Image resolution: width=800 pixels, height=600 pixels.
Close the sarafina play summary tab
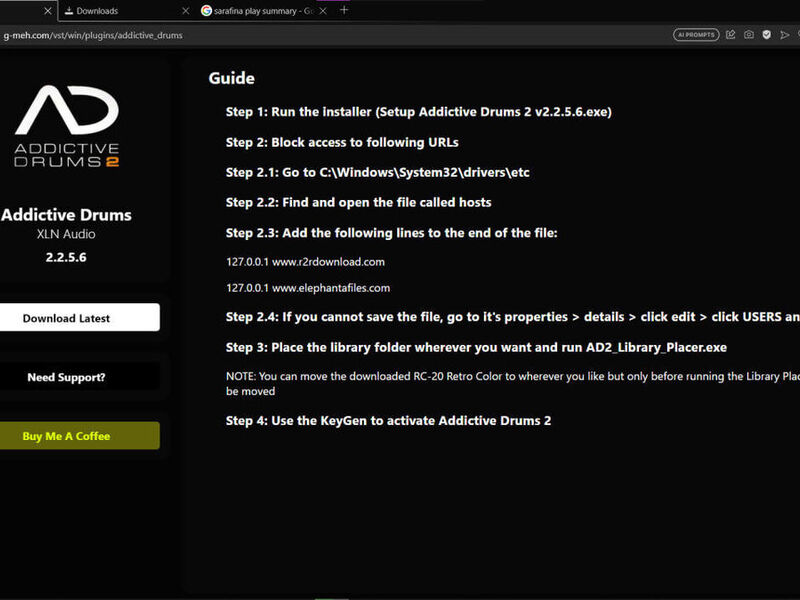324,10
